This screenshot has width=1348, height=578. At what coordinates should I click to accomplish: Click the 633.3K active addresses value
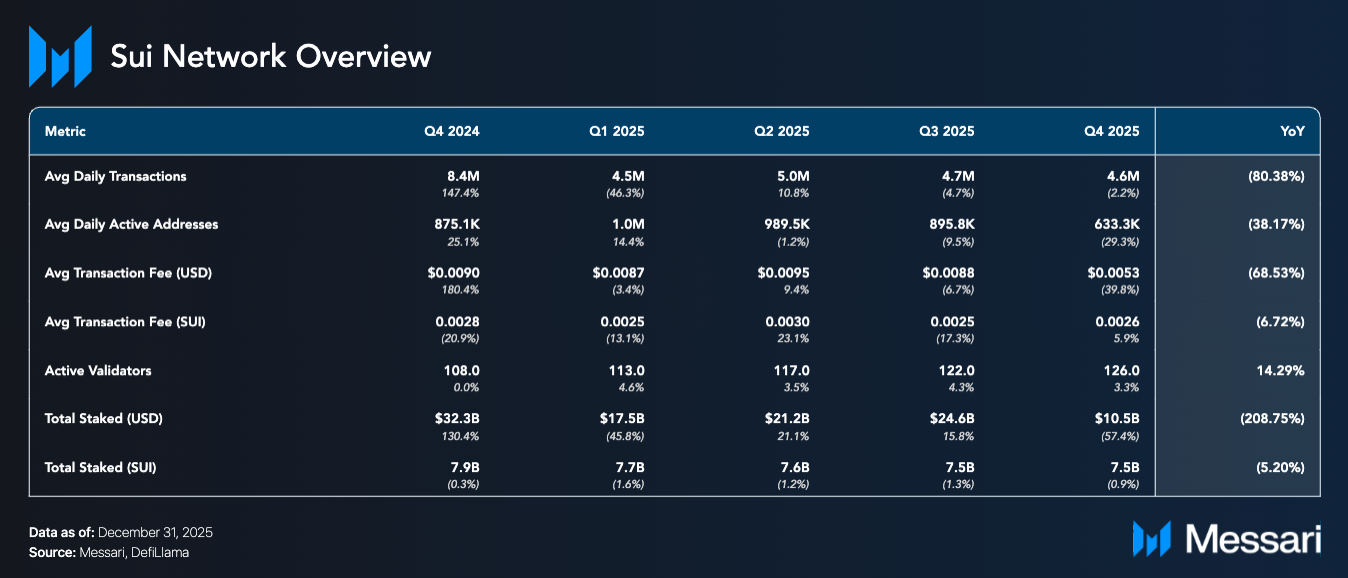tap(1115, 224)
